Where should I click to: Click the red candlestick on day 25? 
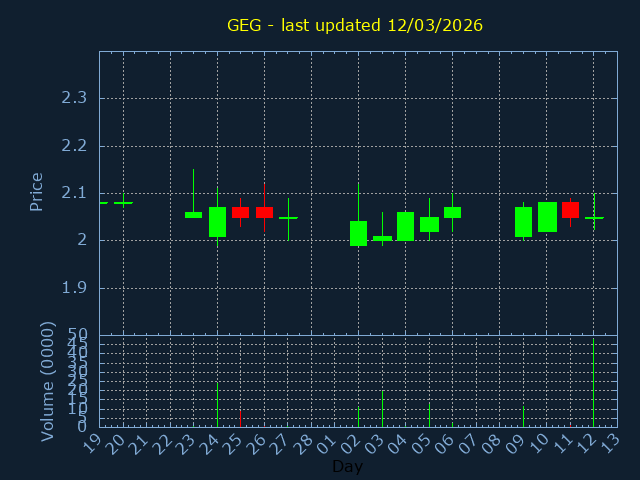pyautogui.click(x=240, y=212)
